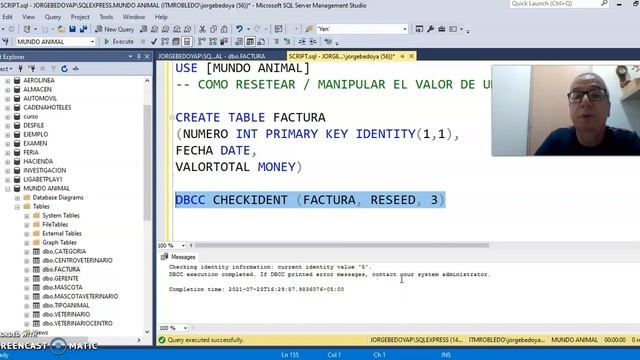
Task: Click the Display Estimated Execution Plan icon
Action: [x=164, y=42]
